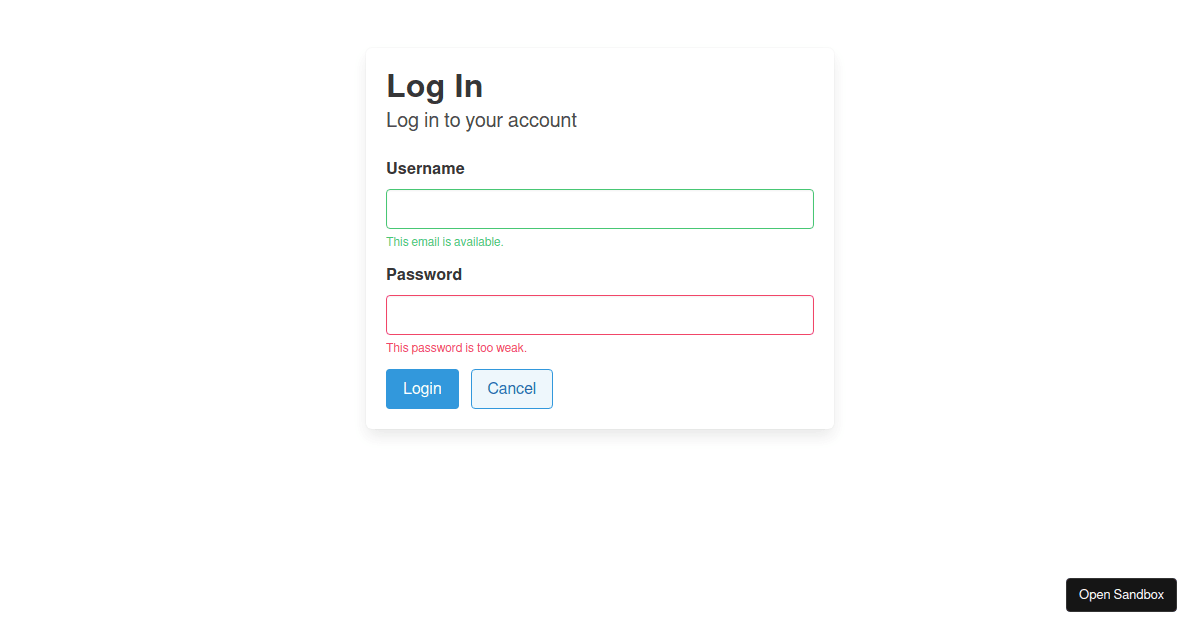Image resolution: width=1200 pixels, height=630 pixels.
Task: Select the green-bordered text box
Action: tap(600, 209)
